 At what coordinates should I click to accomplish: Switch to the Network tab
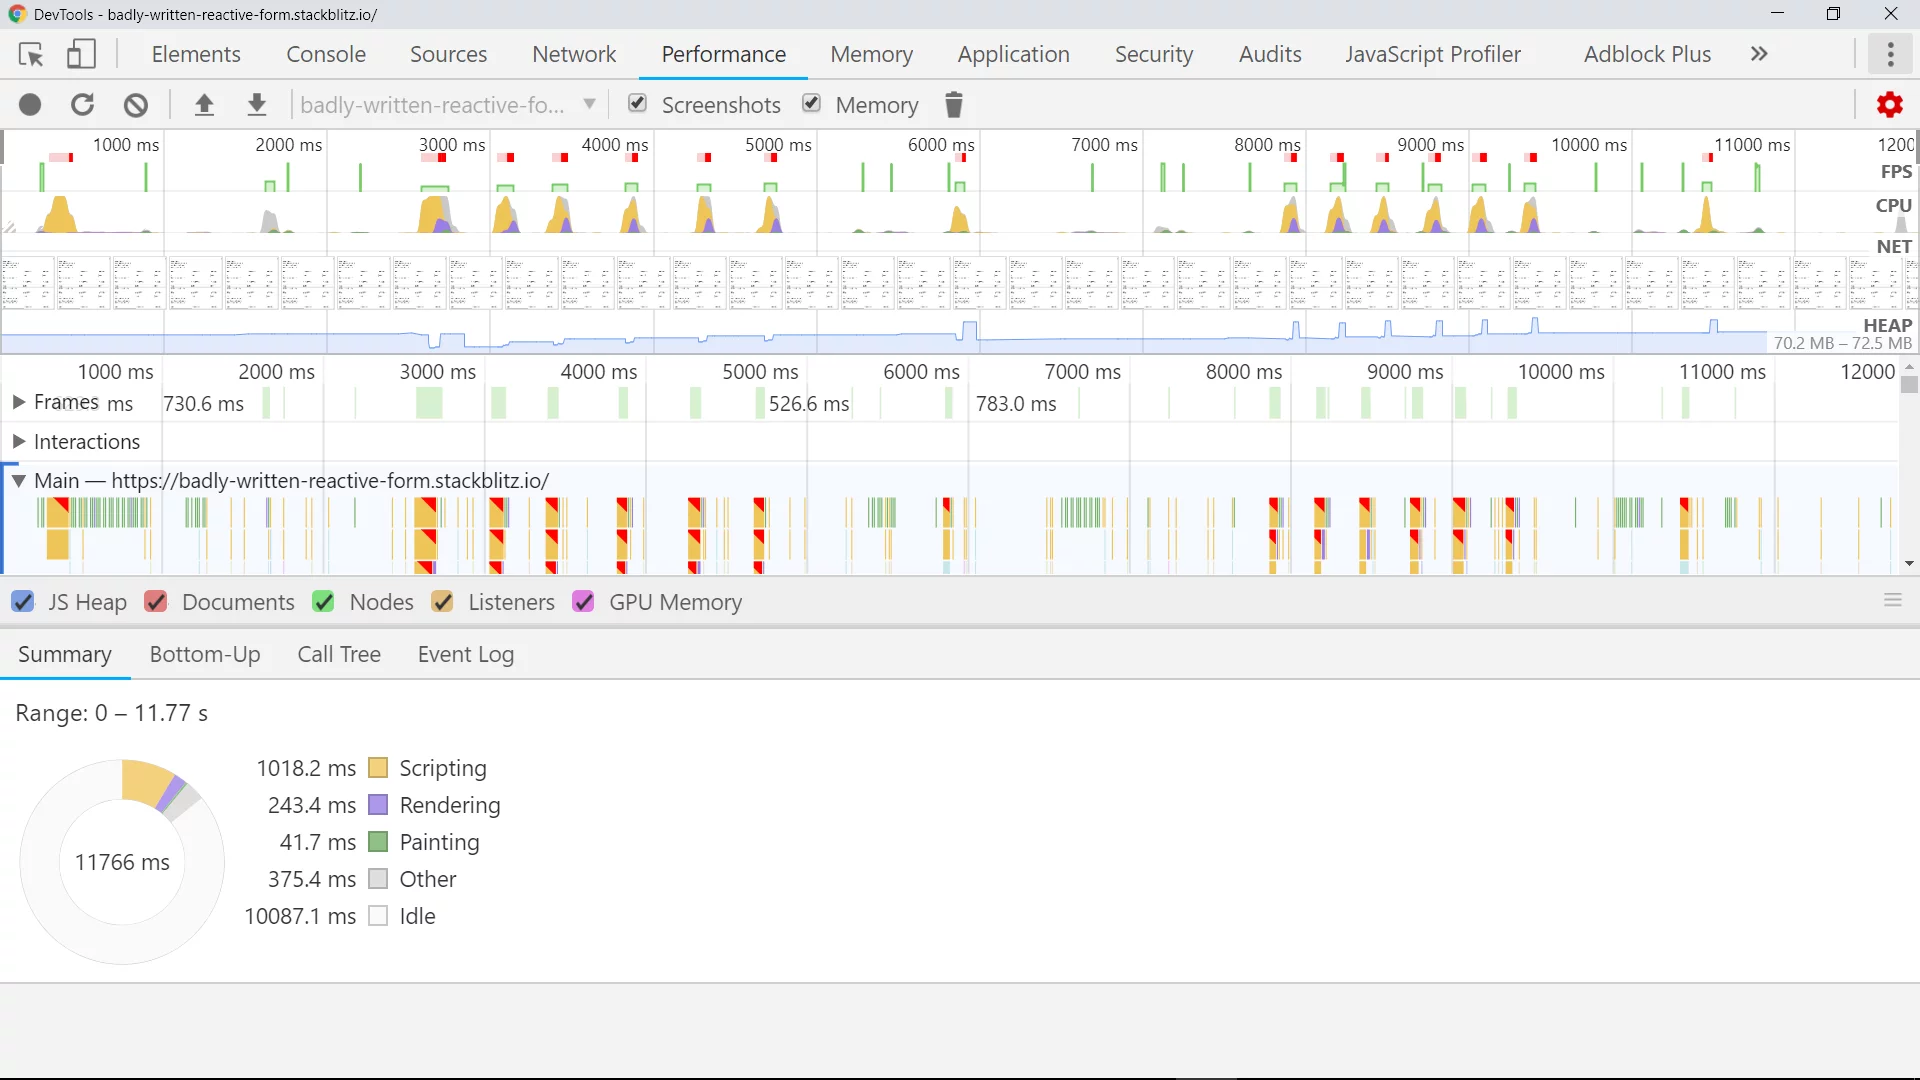click(574, 54)
